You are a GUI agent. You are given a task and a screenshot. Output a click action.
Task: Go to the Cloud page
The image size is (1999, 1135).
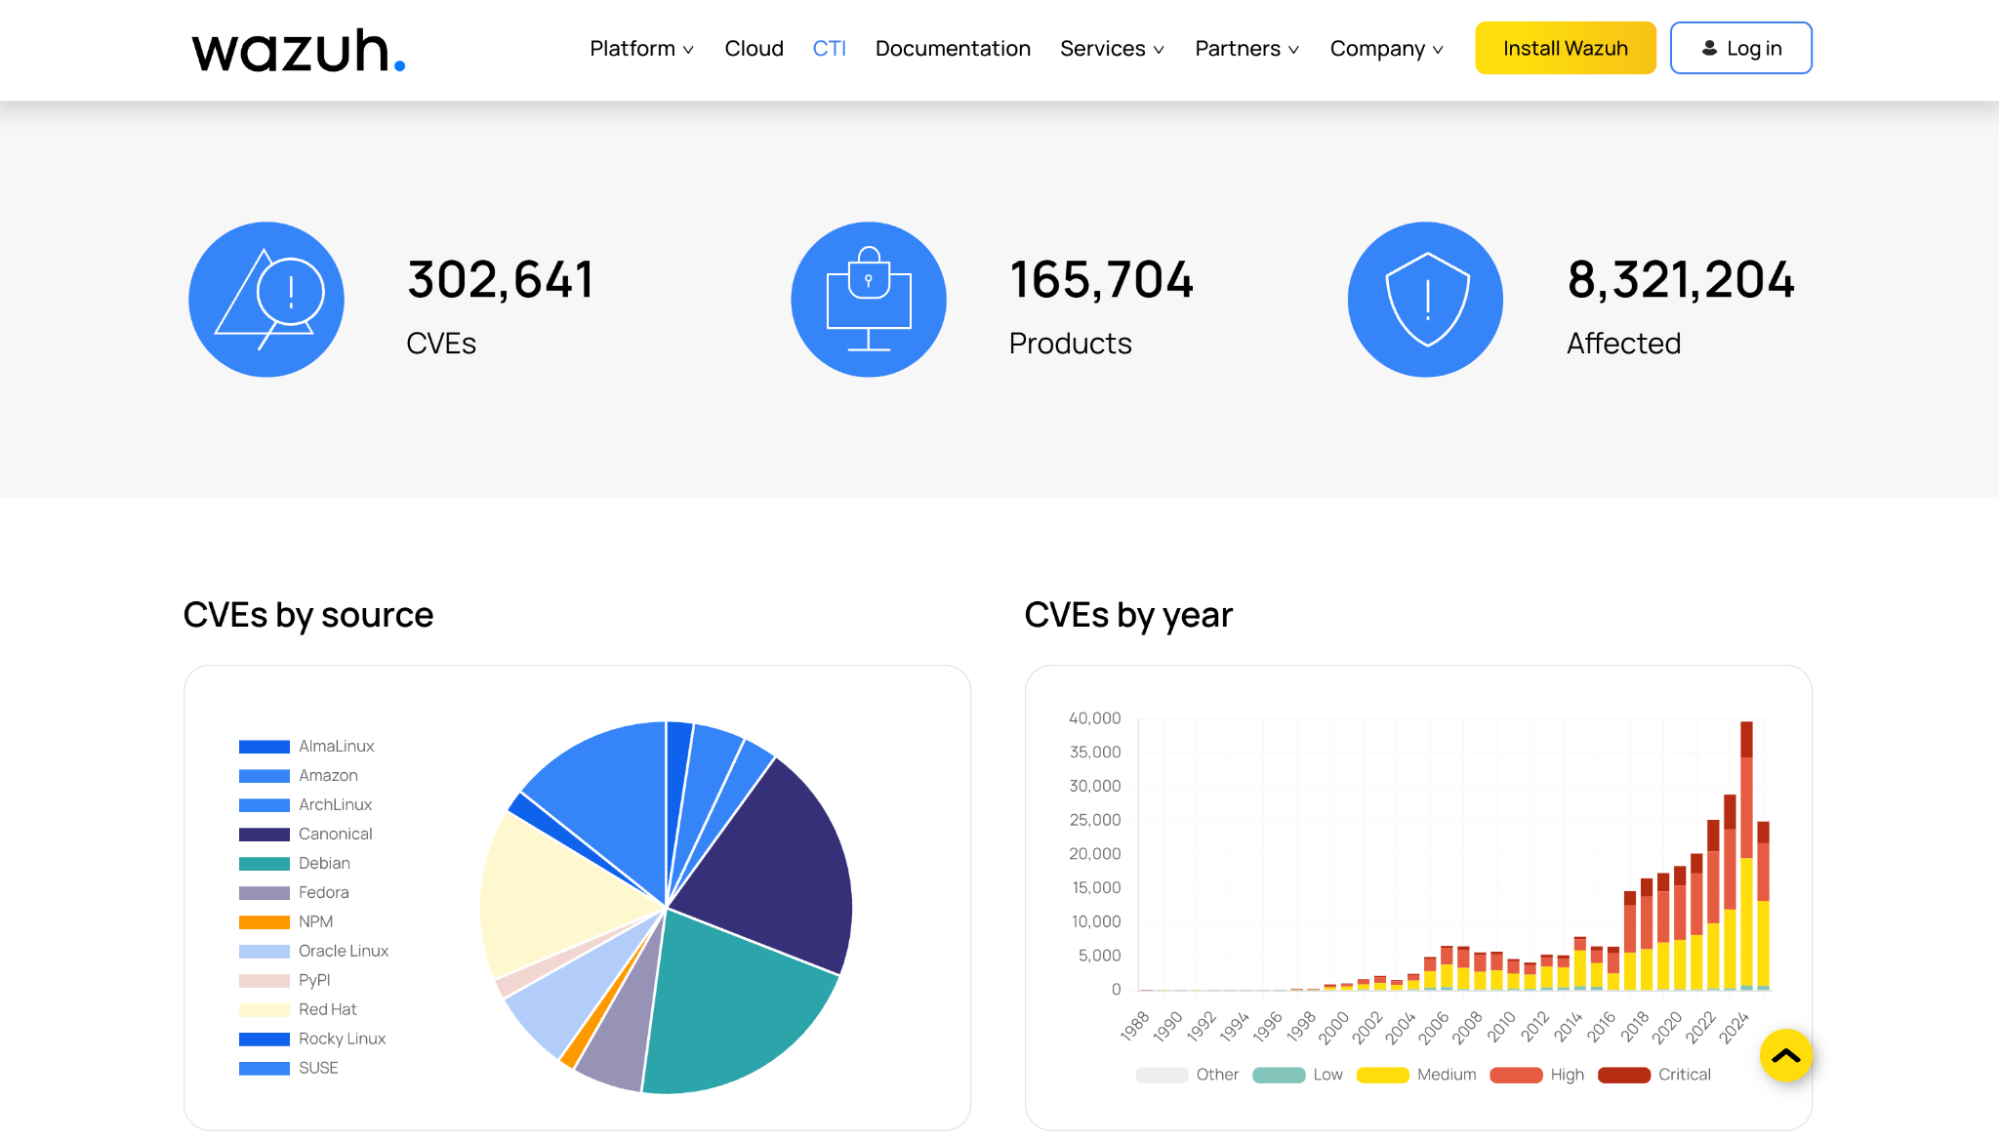pos(754,48)
